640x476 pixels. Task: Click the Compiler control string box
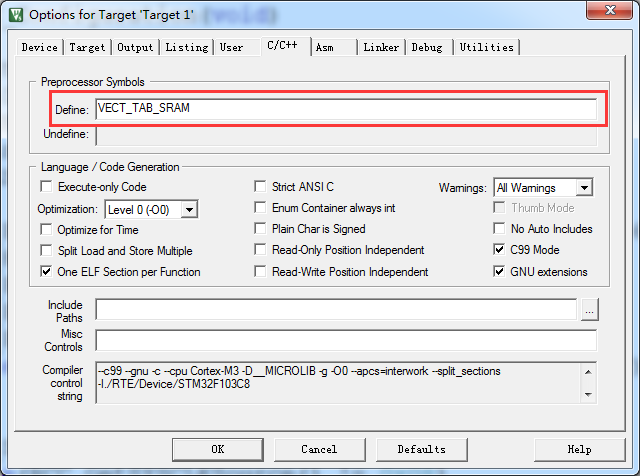[346, 383]
